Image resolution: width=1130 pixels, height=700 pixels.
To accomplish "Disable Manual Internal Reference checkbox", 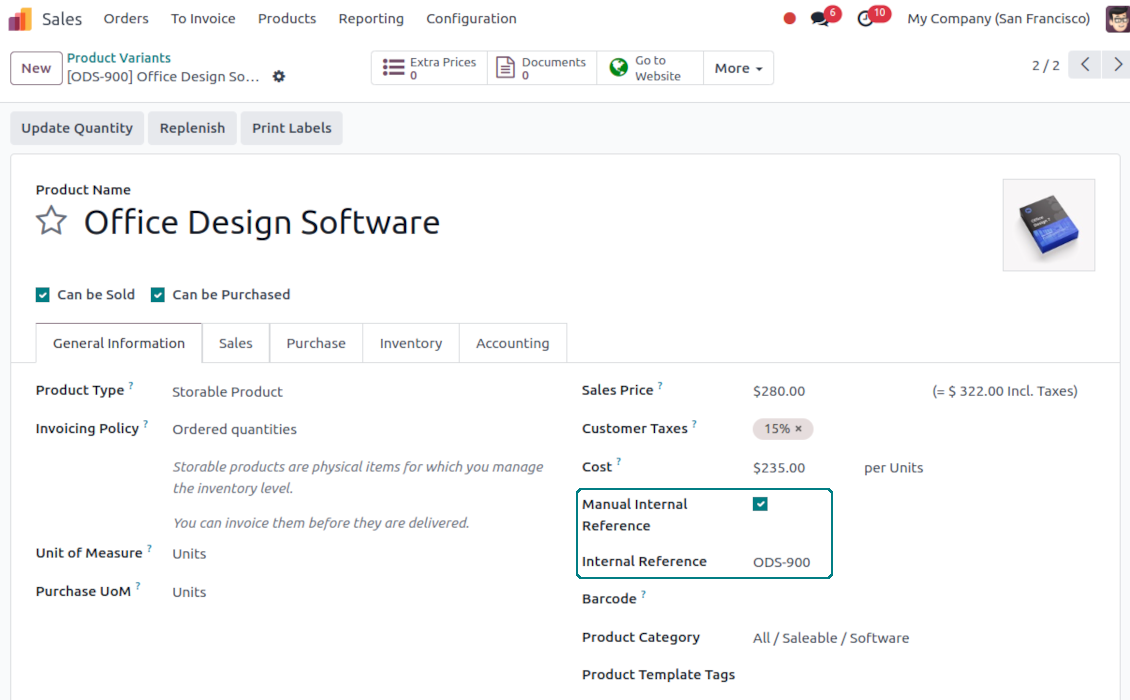I will click(760, 504).
